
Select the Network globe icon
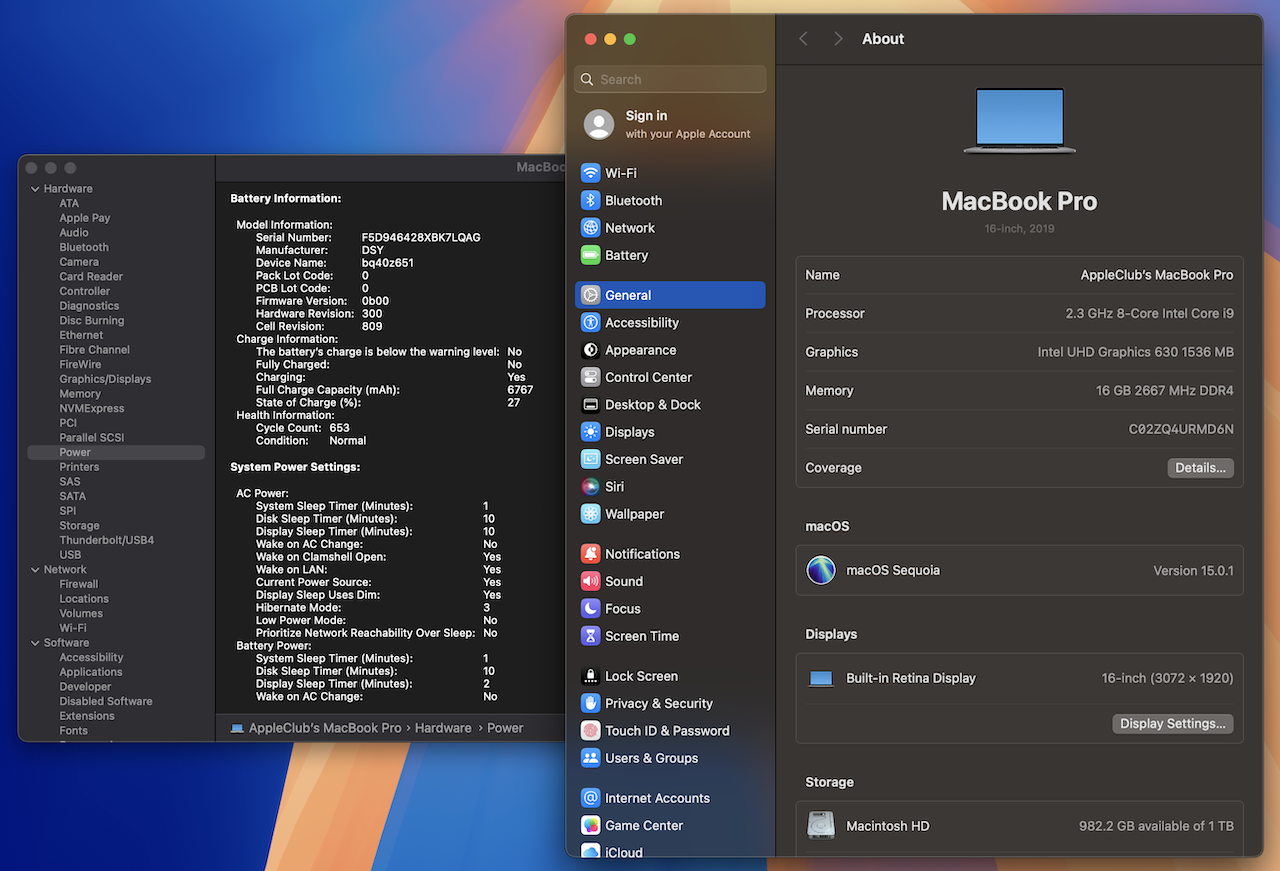coord(590,227)
